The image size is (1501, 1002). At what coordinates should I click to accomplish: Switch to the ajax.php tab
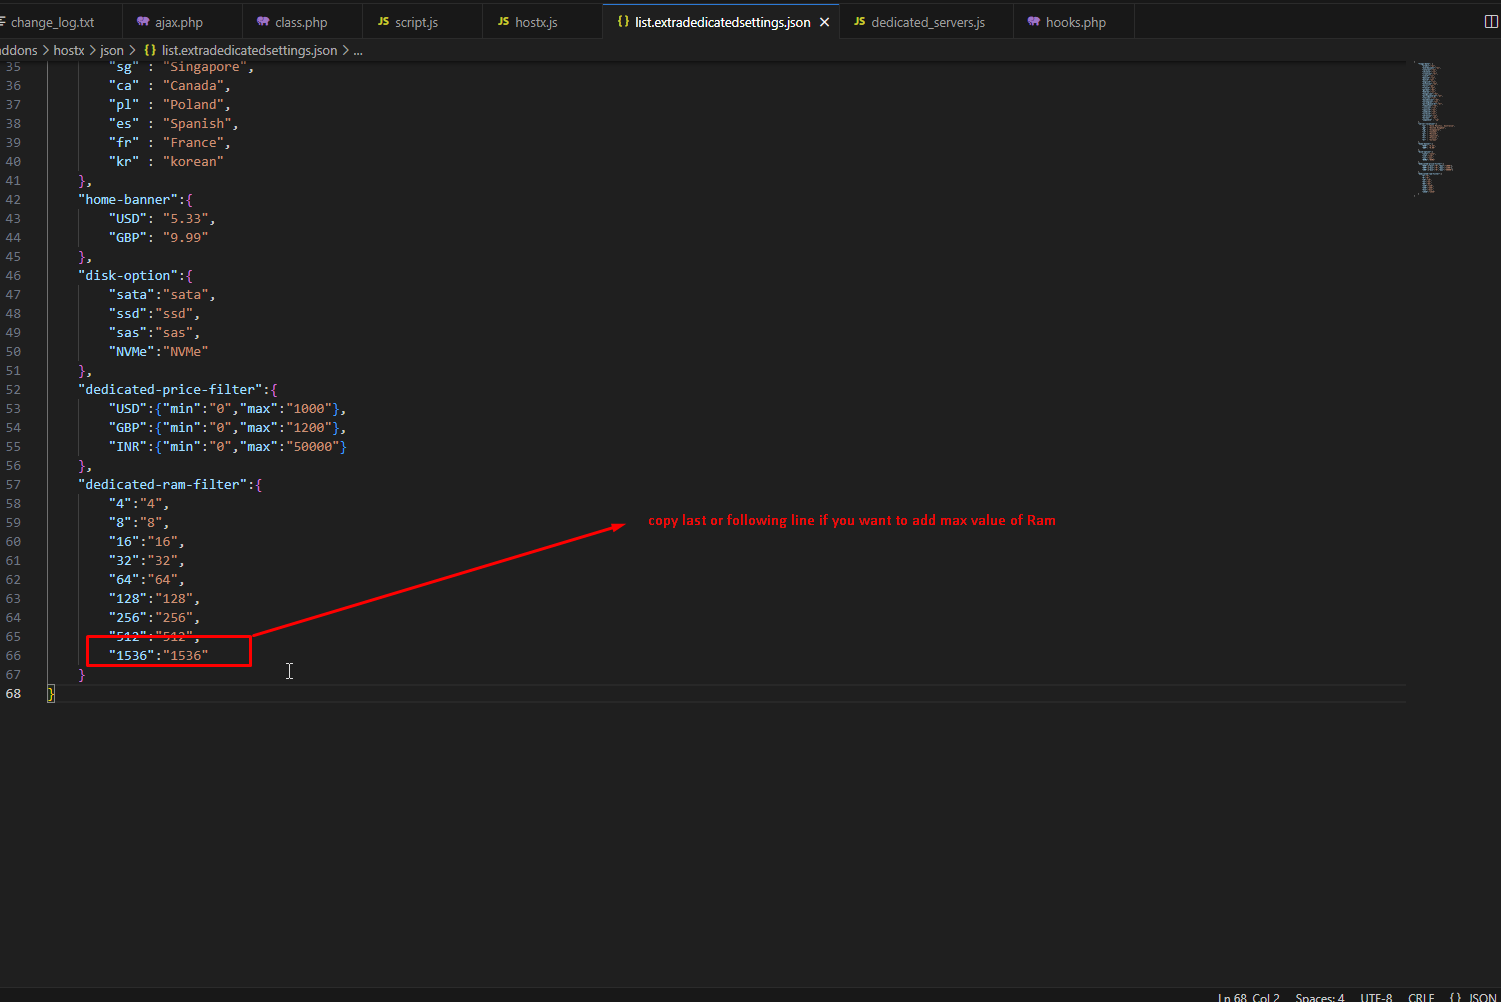[178, 22]
